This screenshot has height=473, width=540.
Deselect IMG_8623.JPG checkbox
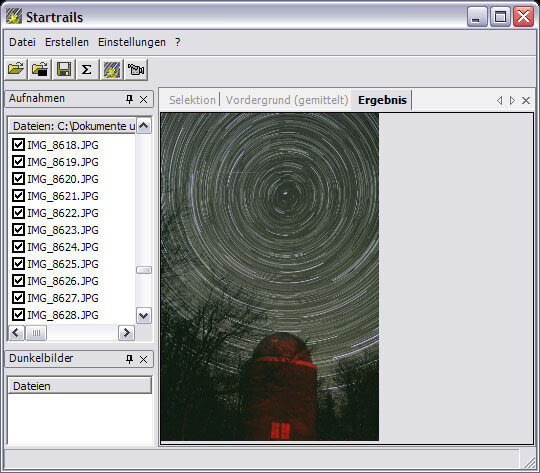pos(18,229)
